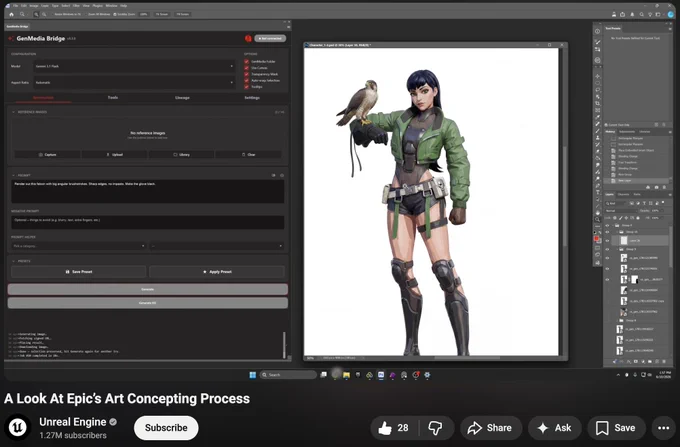This screenshot has height=447, width=680.
Task: Click the Home icon in options bar
Action: tap(11, 14)
